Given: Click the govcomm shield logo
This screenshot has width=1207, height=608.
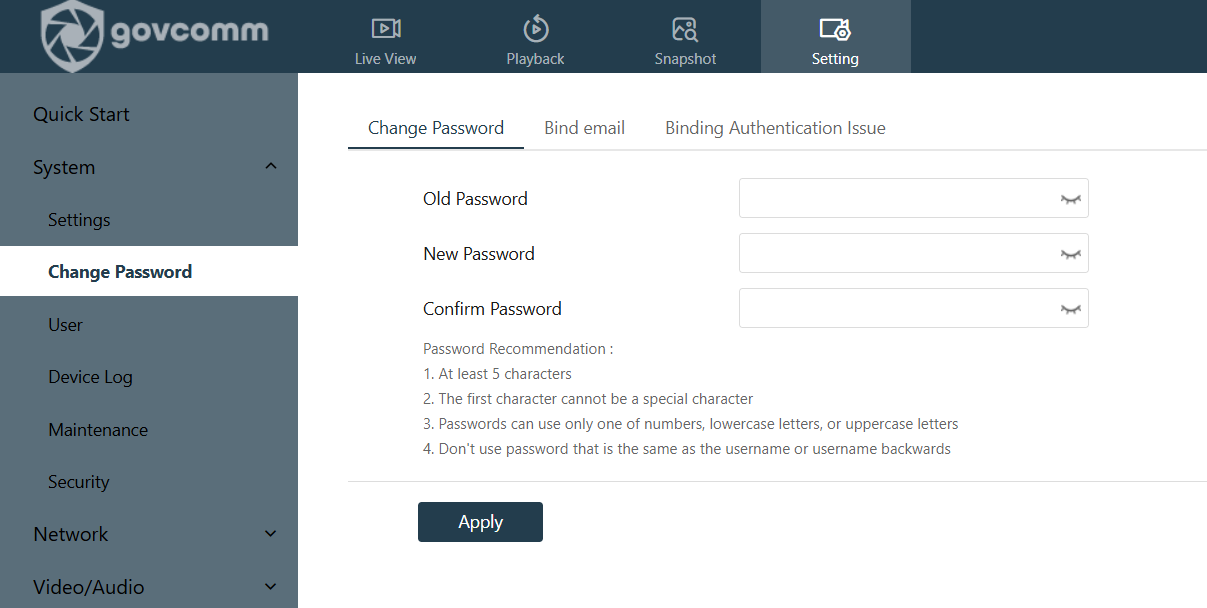Looking at the screenshot, I should 71,36.
